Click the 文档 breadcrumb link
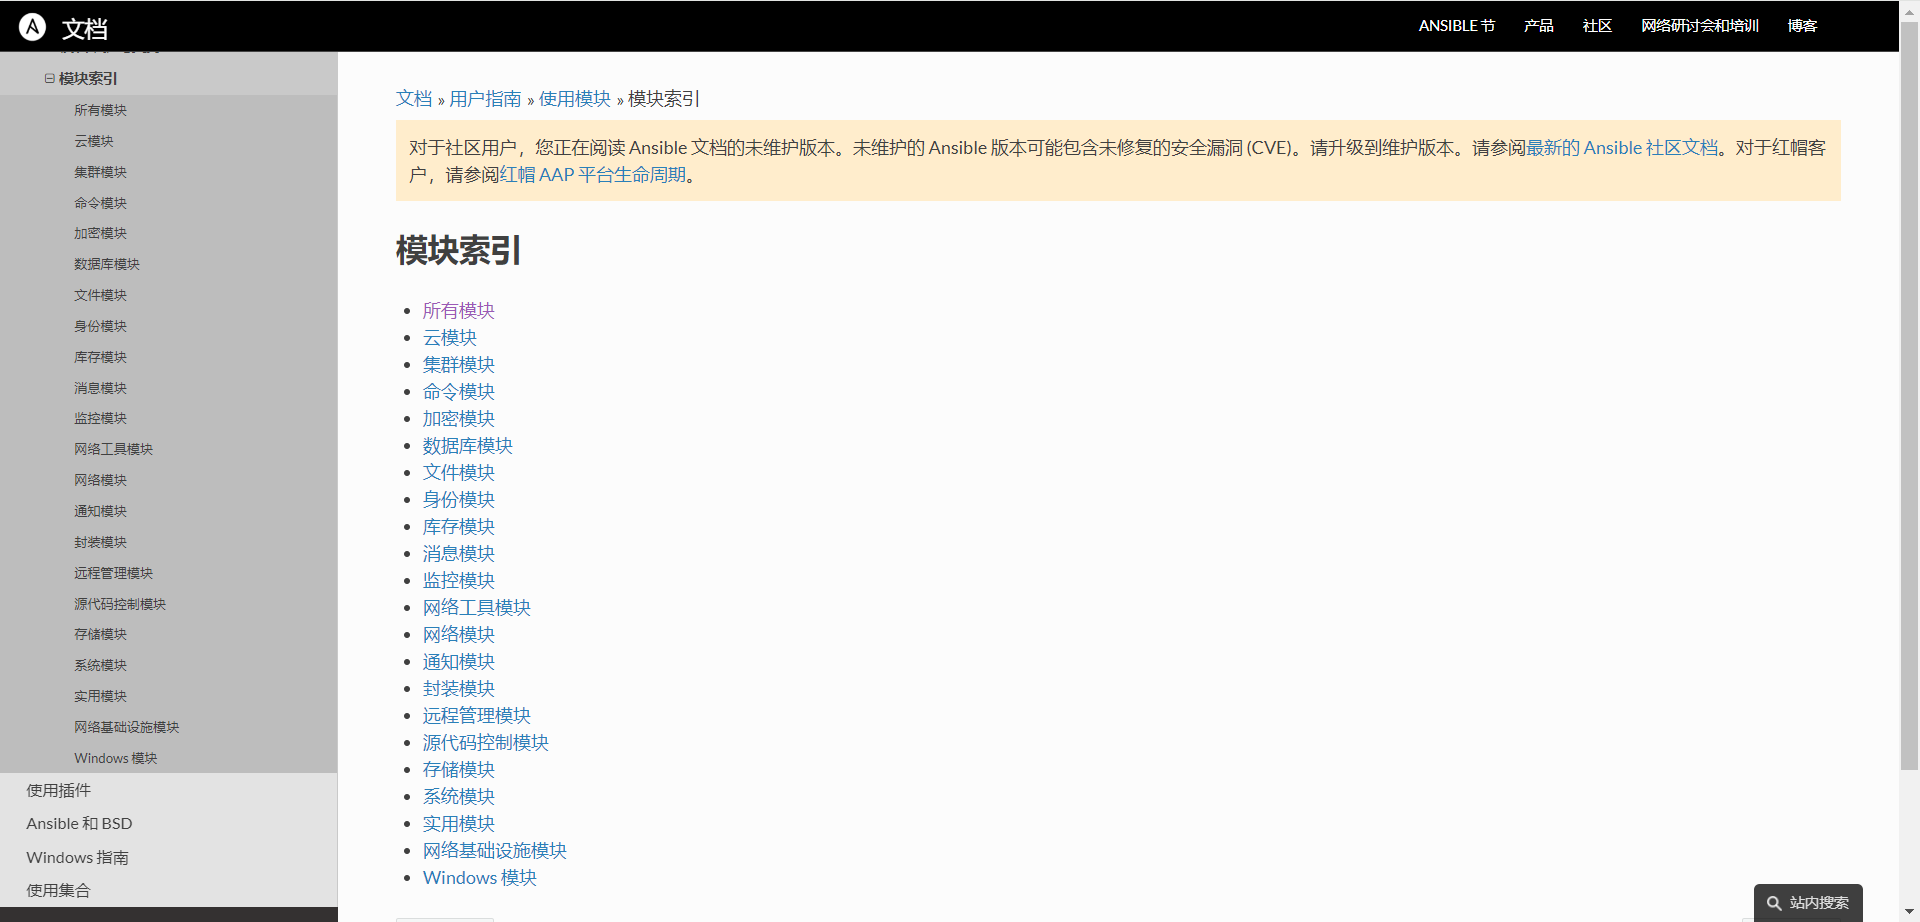The image size is (1920, 922). coord(414,99)
